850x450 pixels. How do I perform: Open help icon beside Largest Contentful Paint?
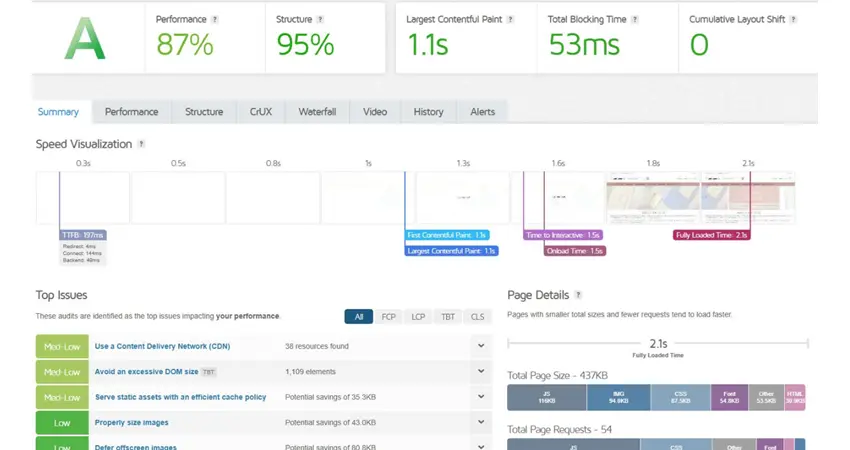tap(510, 20)
